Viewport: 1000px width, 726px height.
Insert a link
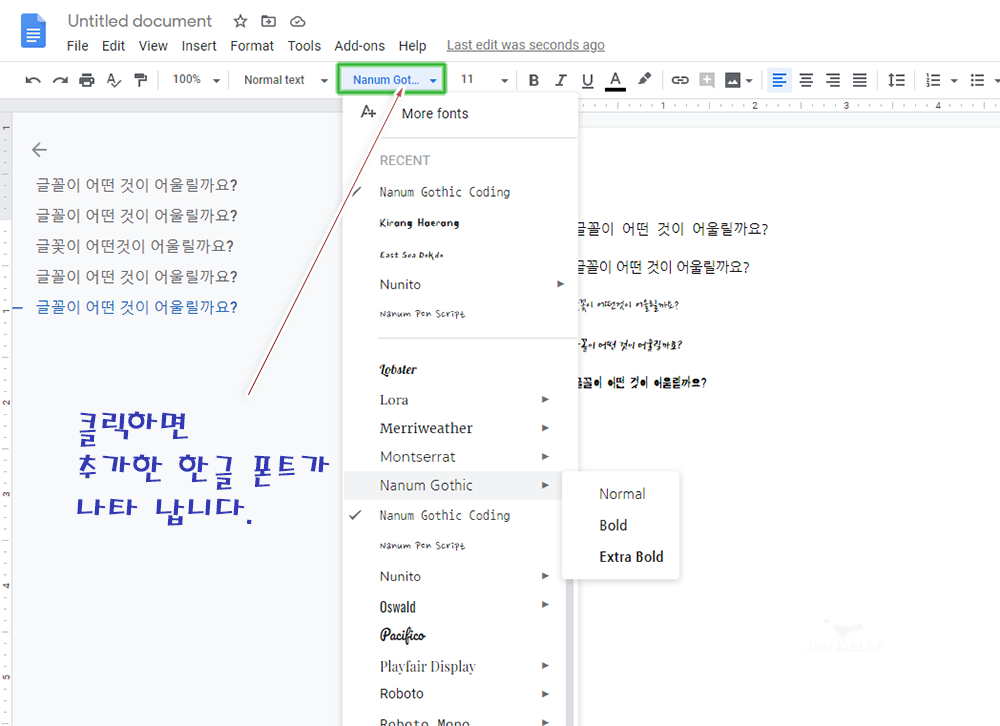[680, 80]
